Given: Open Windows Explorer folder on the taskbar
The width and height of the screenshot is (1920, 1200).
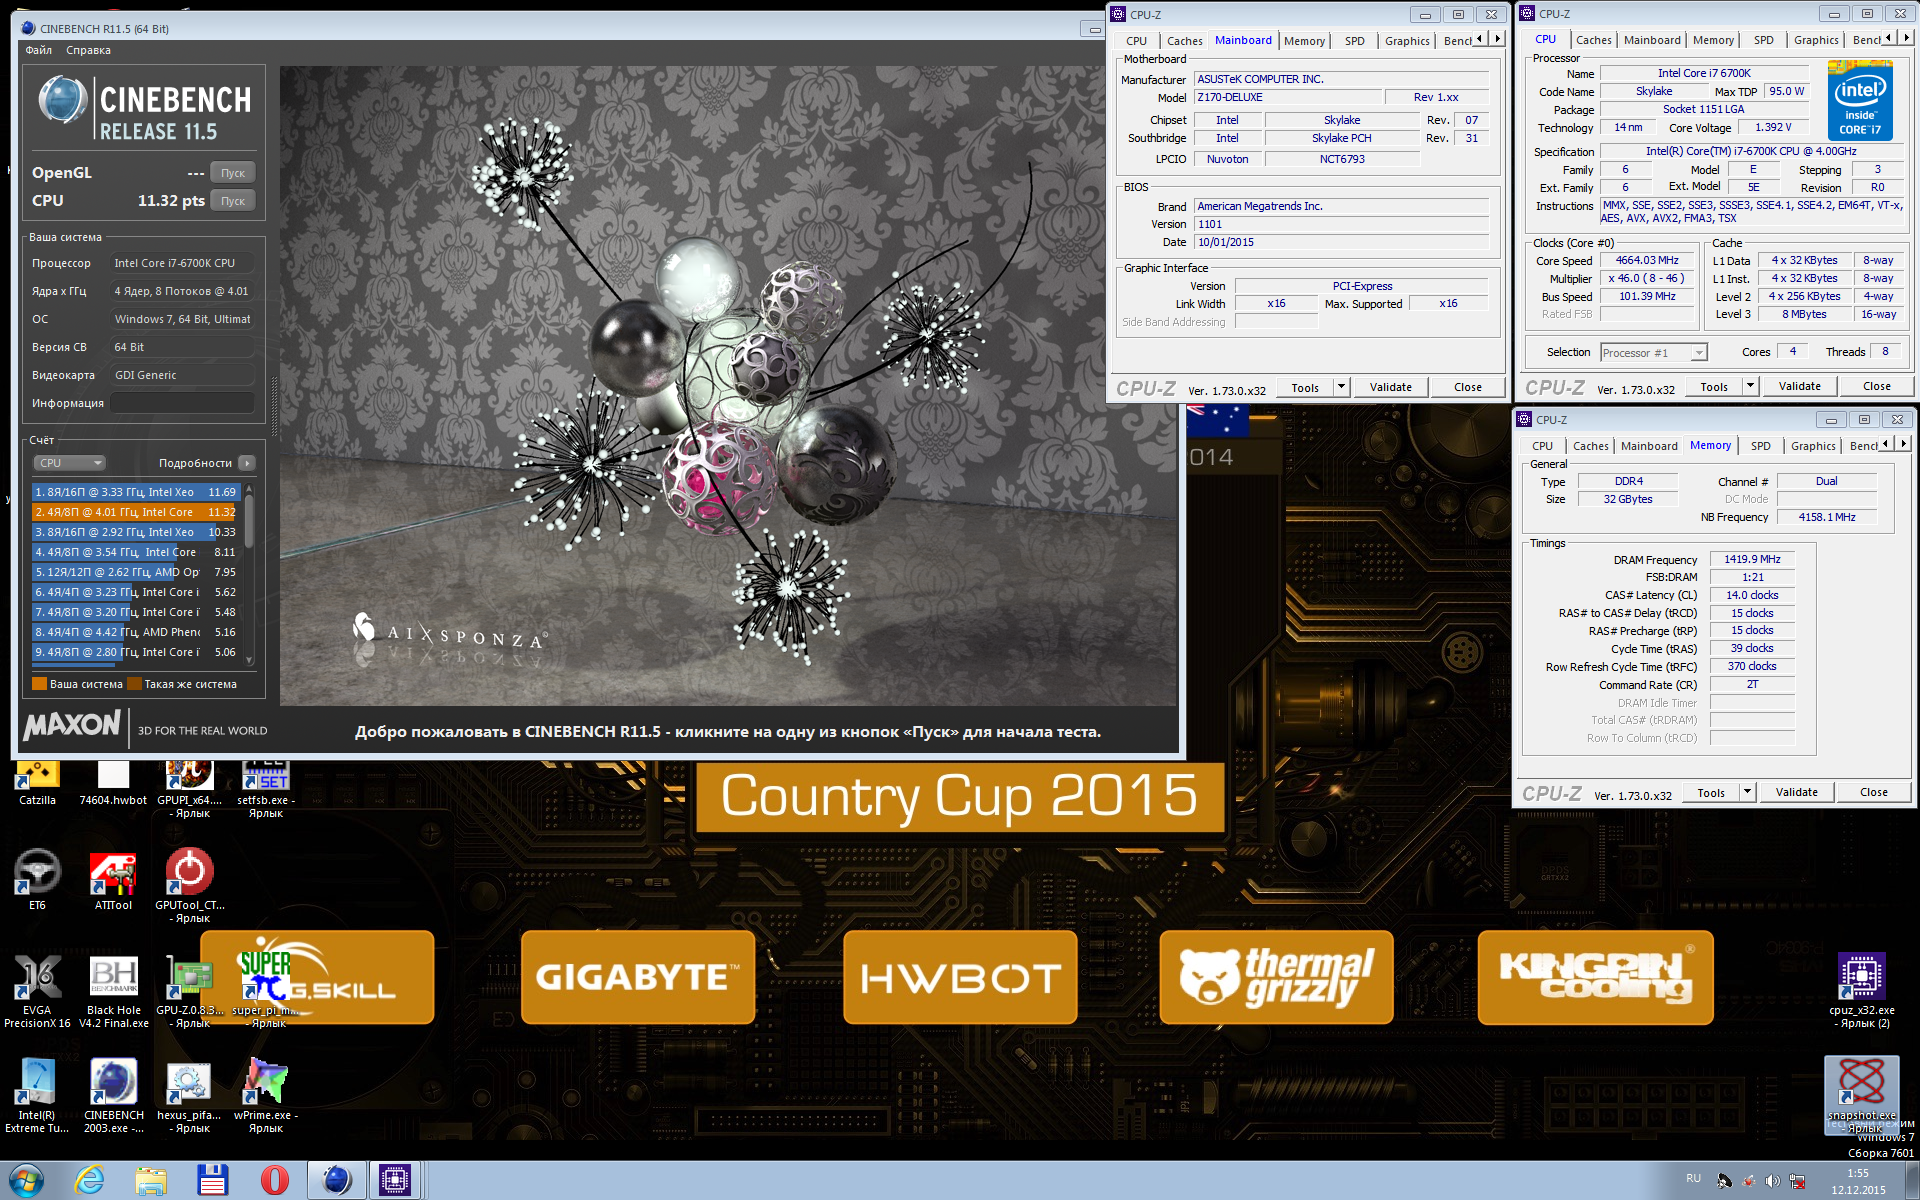Looking at the screenshot, I should tap(151, 1180).
